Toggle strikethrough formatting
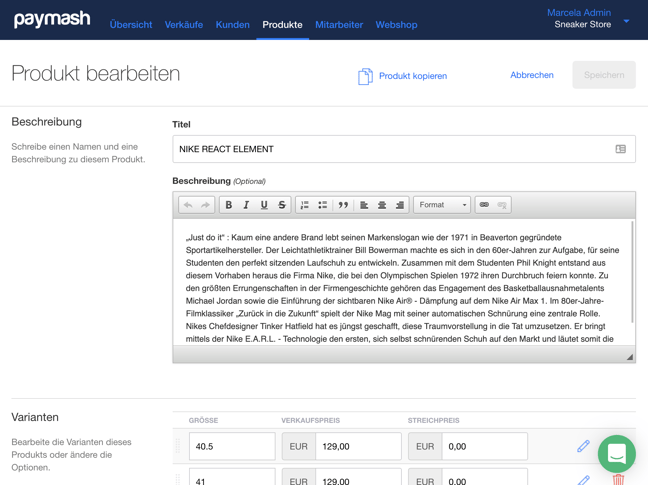The width and height of the screenshot is (648, 485). click(282, 205)
